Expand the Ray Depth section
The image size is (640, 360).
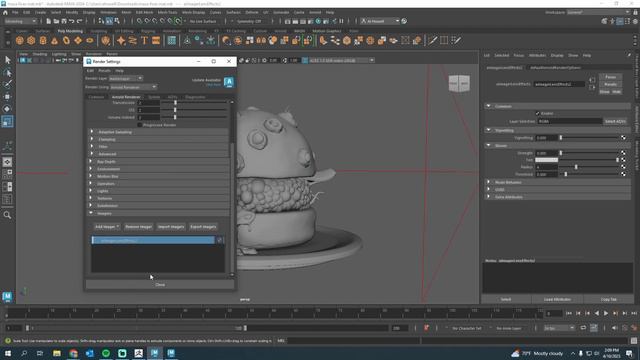click(158, 162)
